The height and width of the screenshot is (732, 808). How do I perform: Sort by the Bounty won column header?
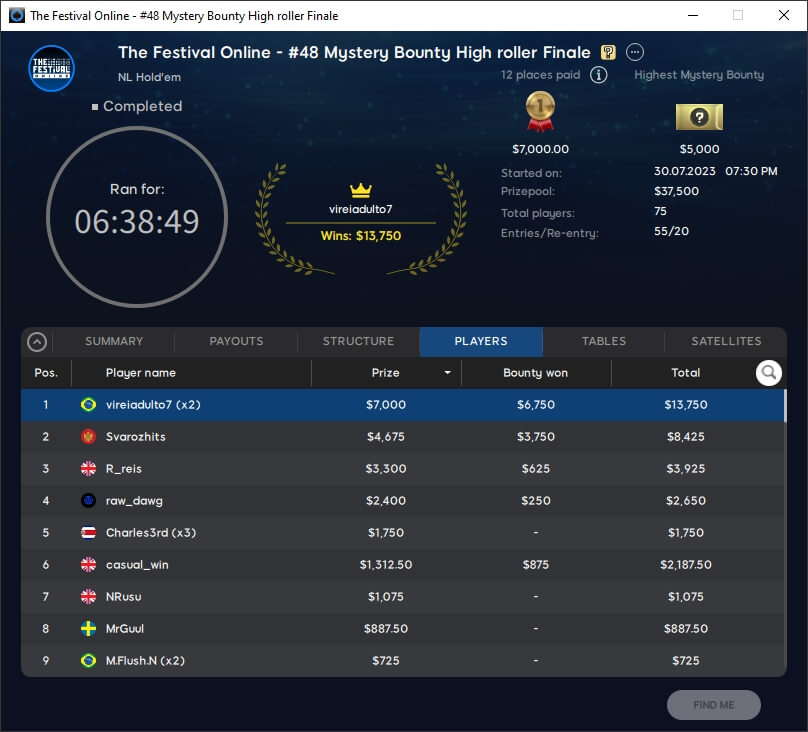tap(535, 372)
